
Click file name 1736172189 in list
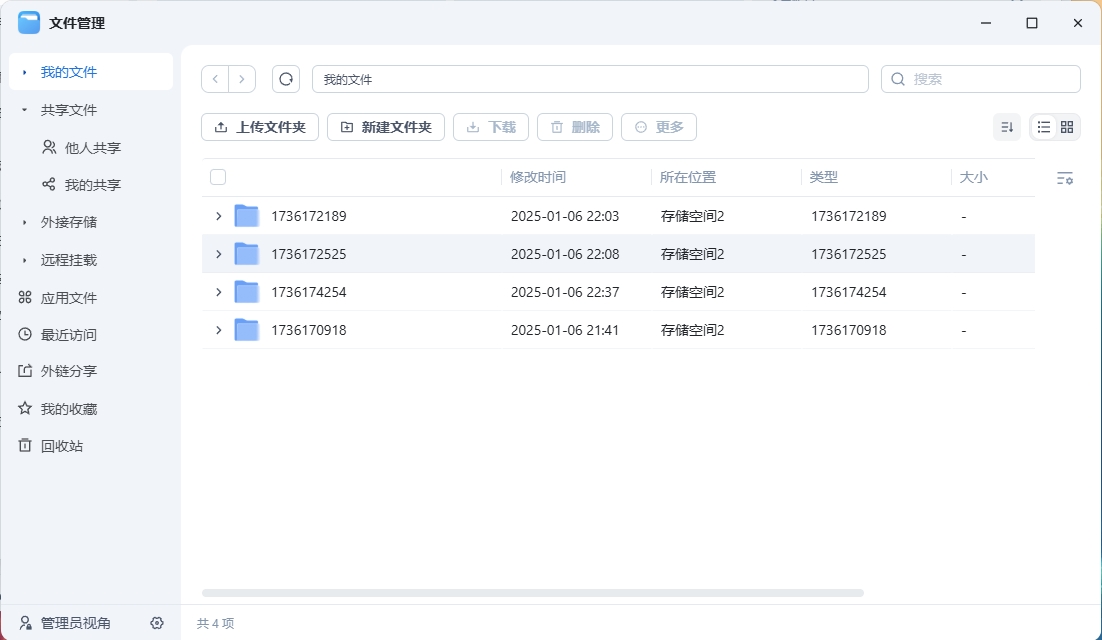pyautogui.click(x=309, y=216)
